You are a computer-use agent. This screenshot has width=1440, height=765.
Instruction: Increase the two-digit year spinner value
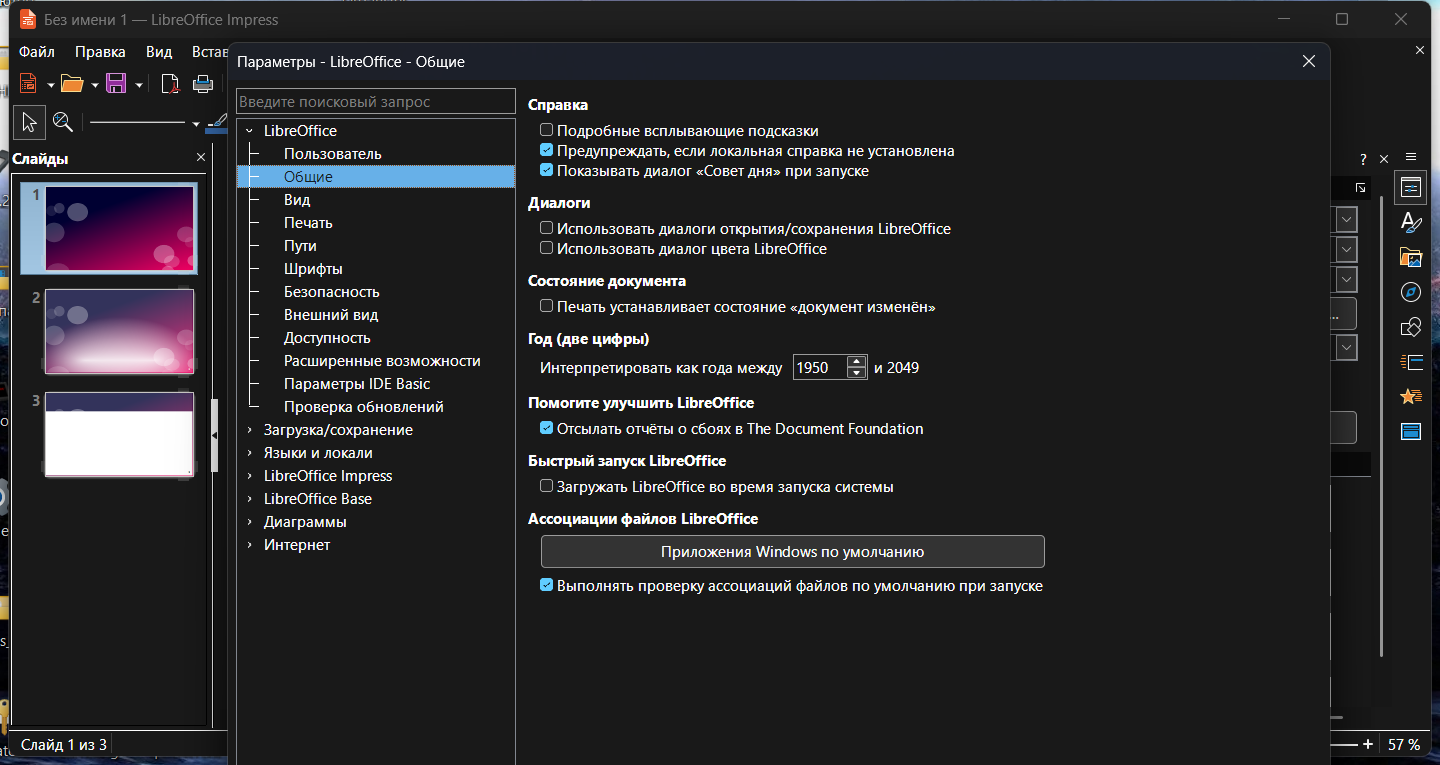856,362
